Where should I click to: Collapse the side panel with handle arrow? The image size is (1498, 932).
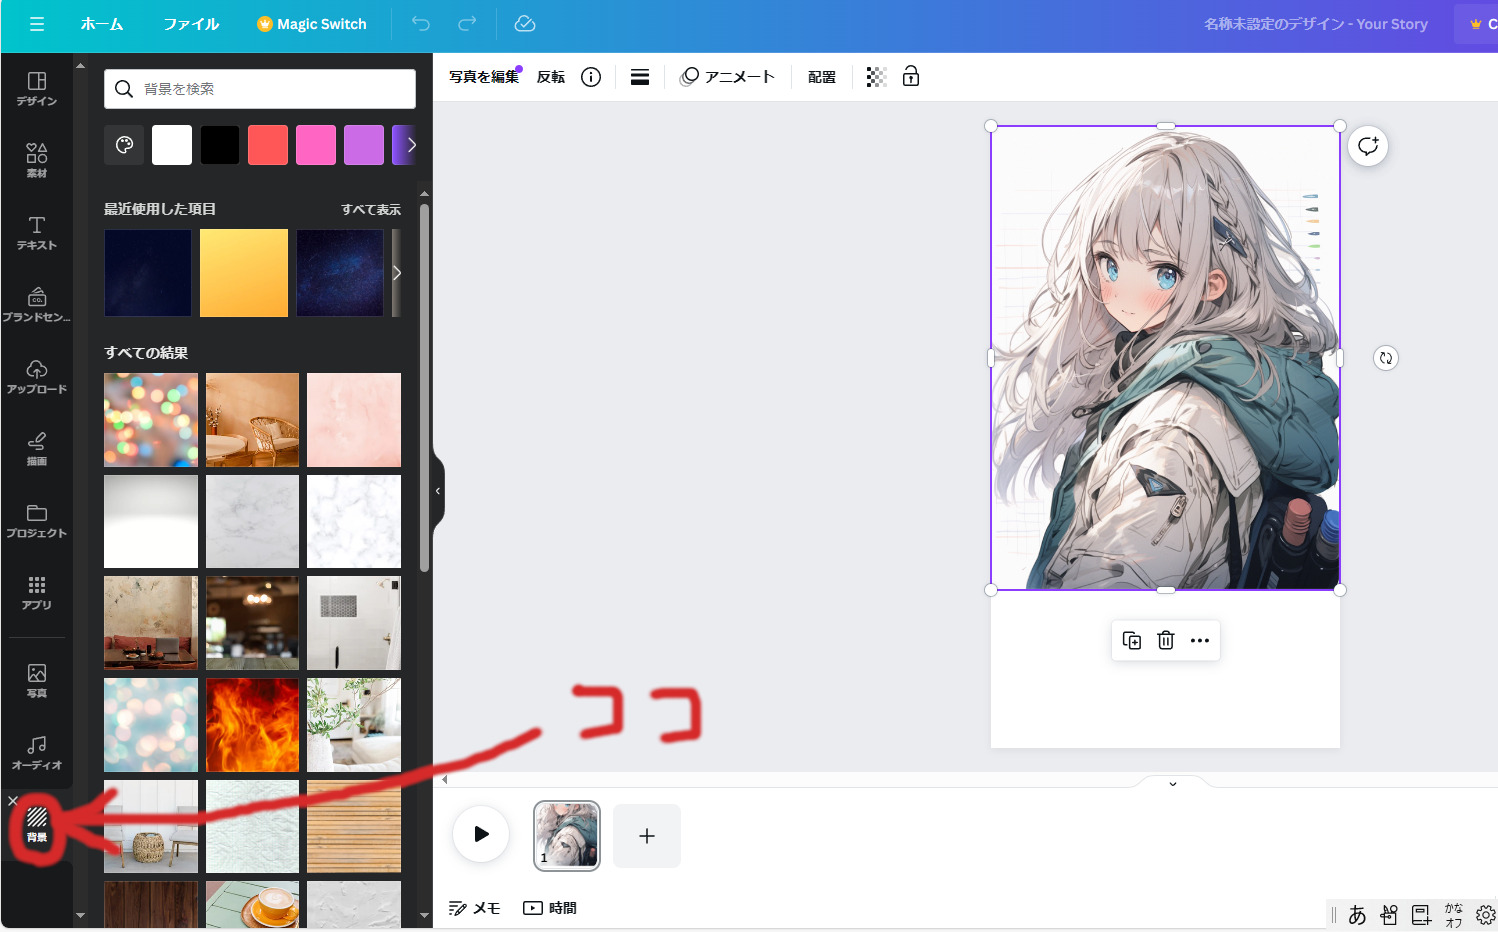438,491
